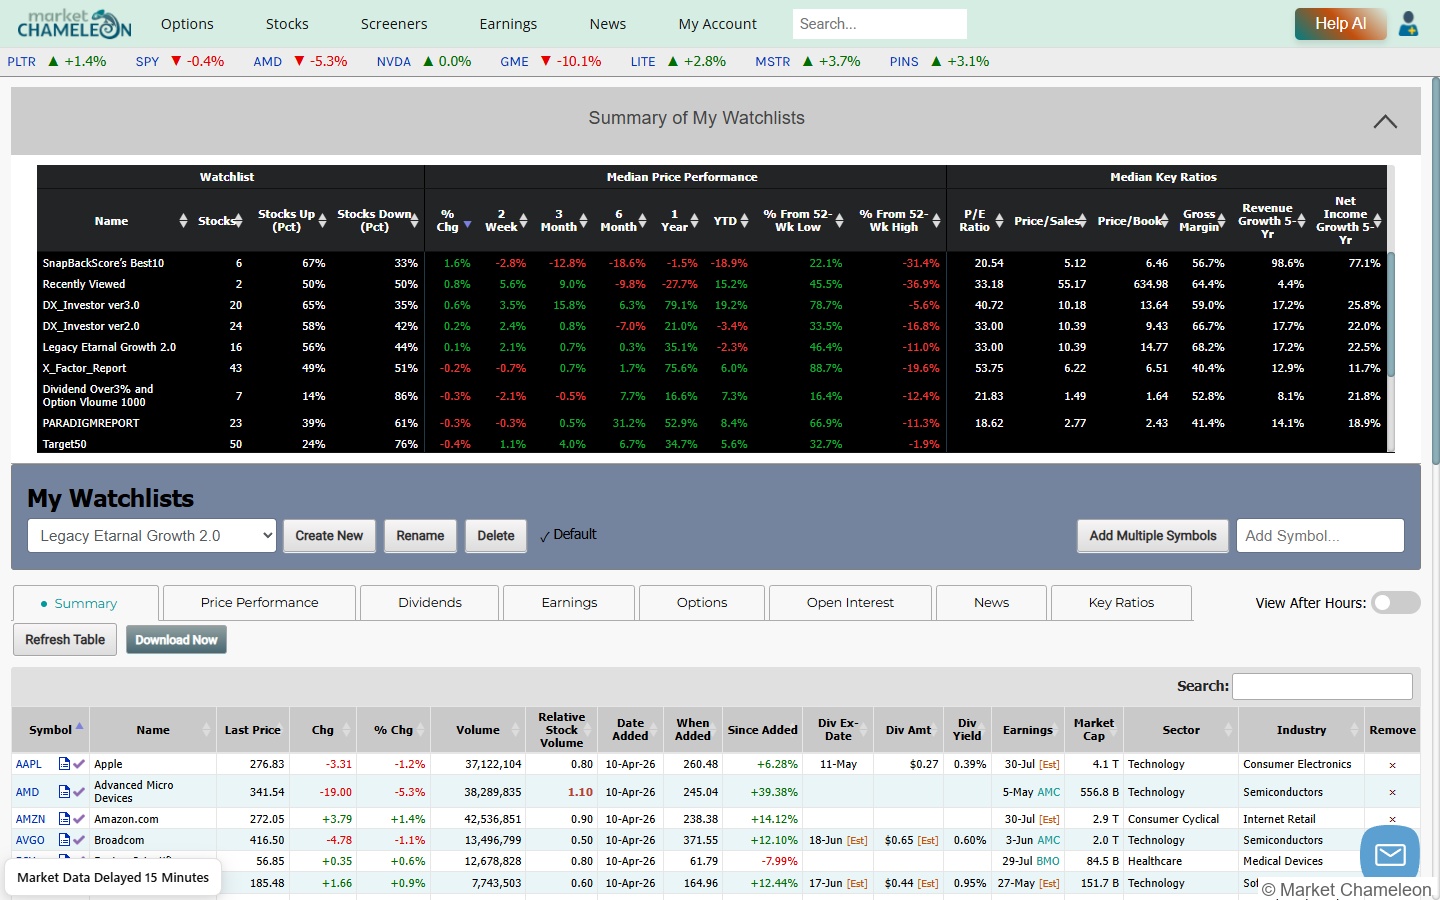Open the AMD row notes document icon
Image resolution: width=1440 pixels, height=900 pixels.
point(64,792)
